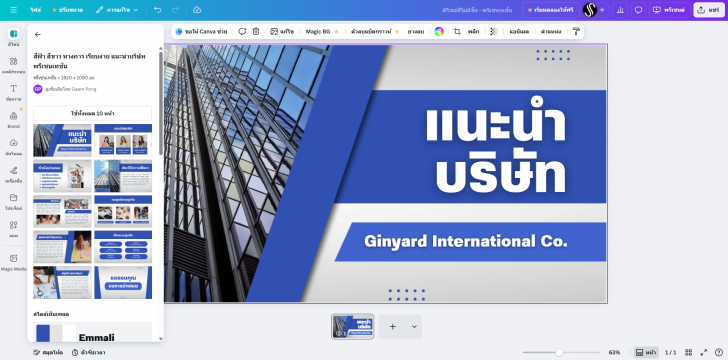
Task: Go back with the panel arrow
Action: pyautogui.click(x=38, y=34)
